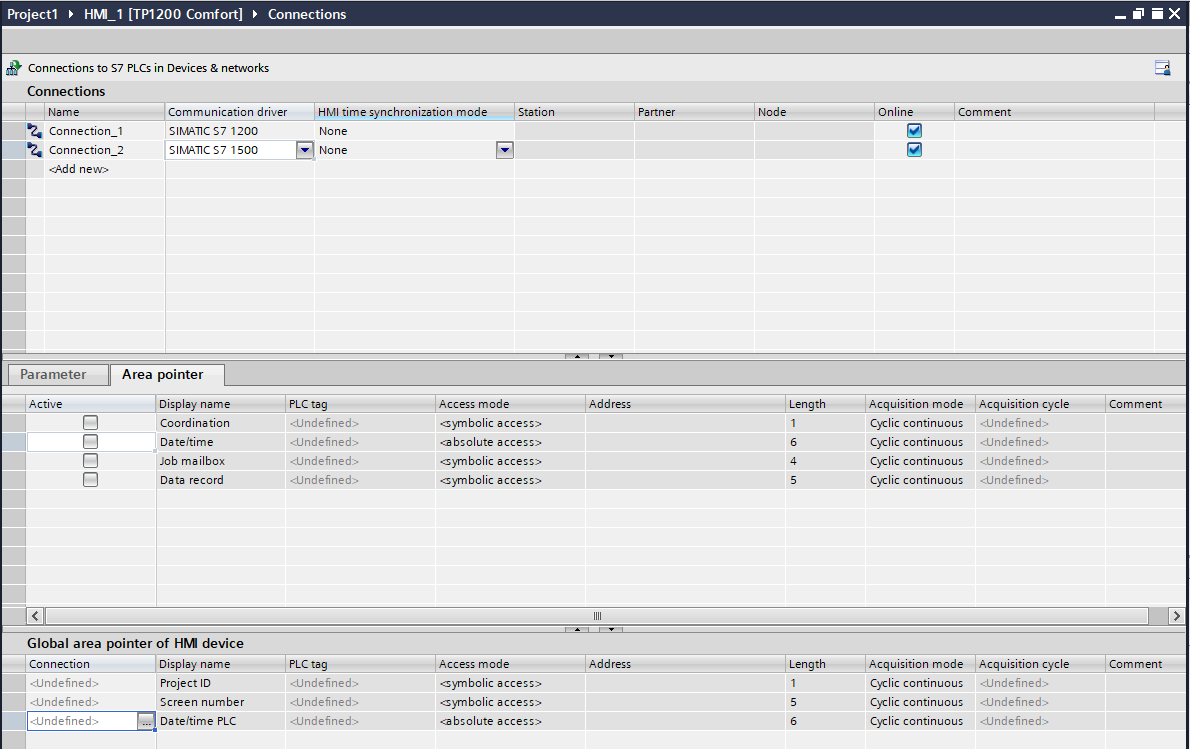Open Connections to S7 PLCs in Devices & networks

(x=148, y=68)
